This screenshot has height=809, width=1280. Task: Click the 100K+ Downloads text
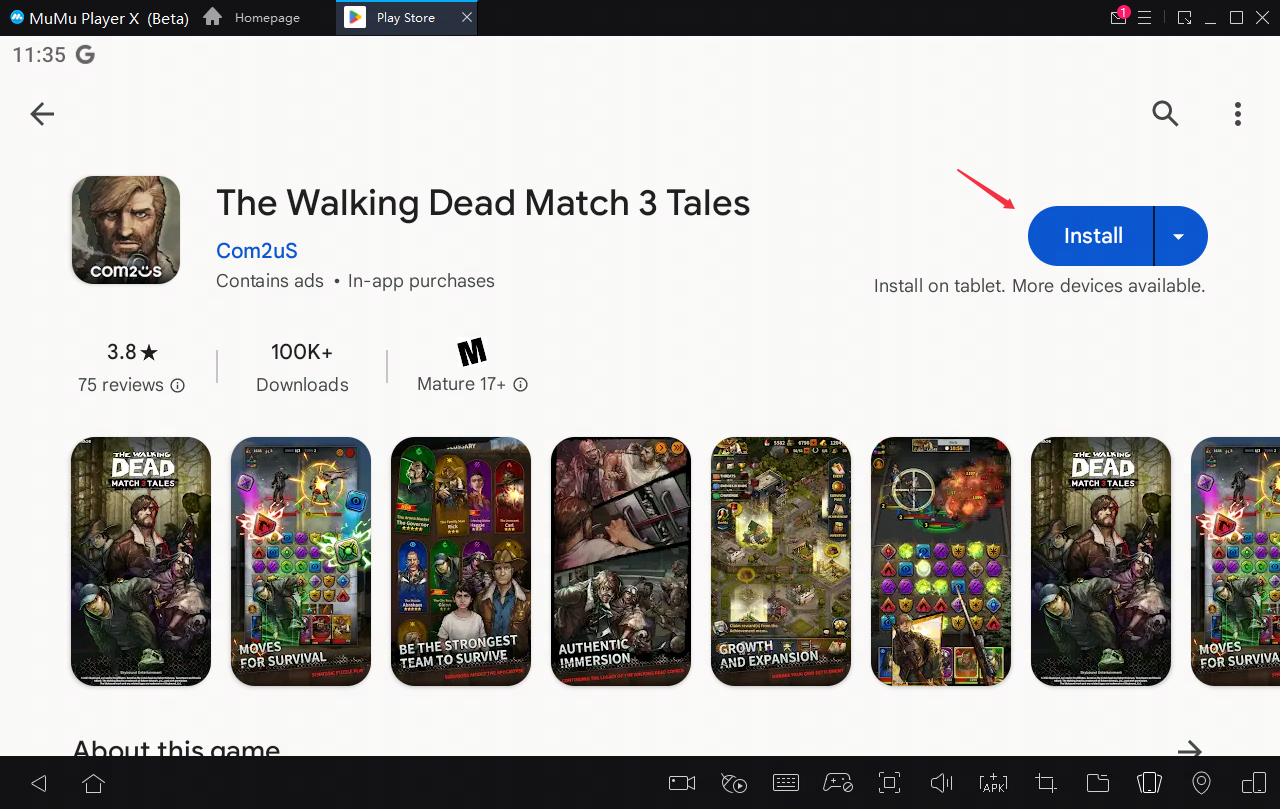coord(302,368)
